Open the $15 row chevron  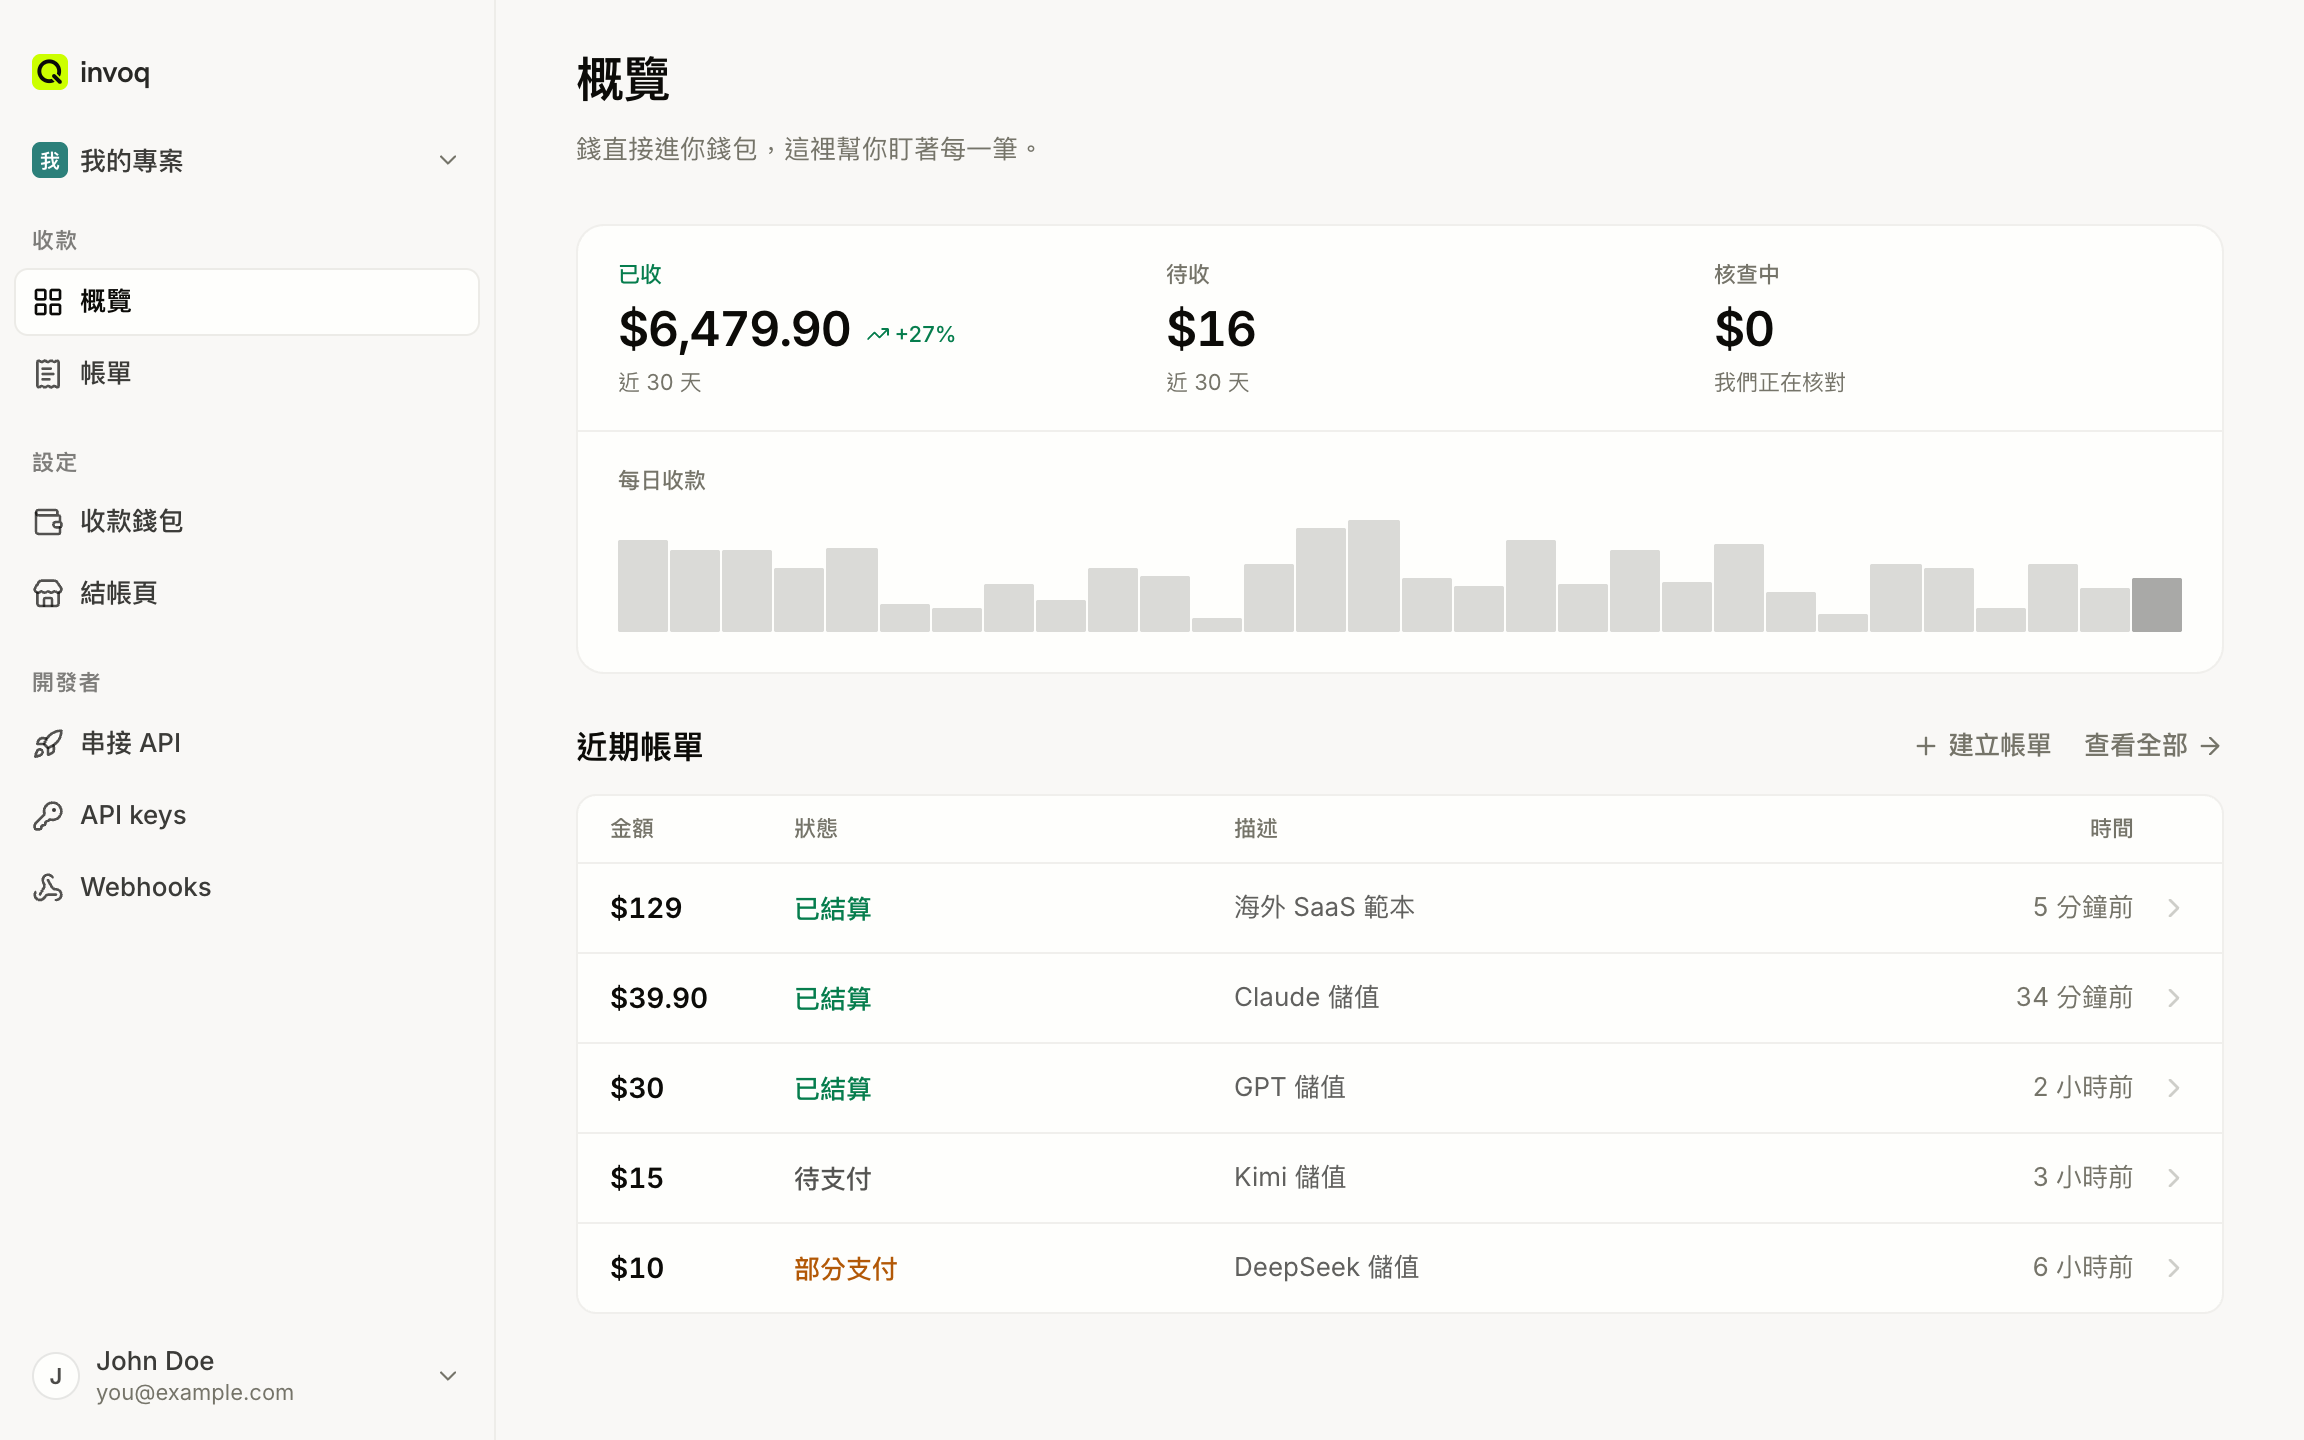pyautogui.click(x=2173, y=1178)
